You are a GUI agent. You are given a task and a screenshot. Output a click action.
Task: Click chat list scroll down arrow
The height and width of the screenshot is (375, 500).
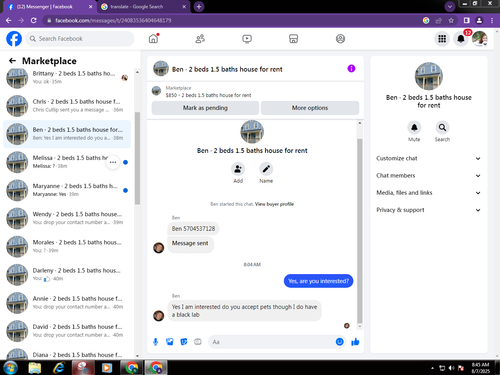pyautogui.click(x=137, y=356)
